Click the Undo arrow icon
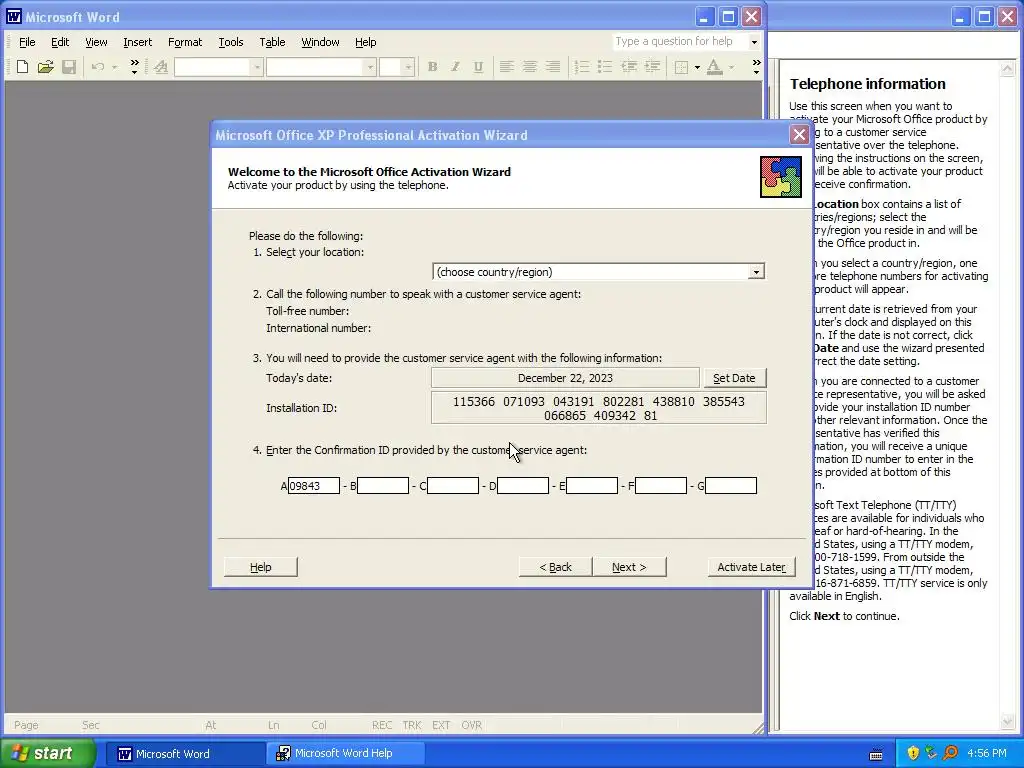The height and width of the screenshot is (768, 1024). [97, 67]
